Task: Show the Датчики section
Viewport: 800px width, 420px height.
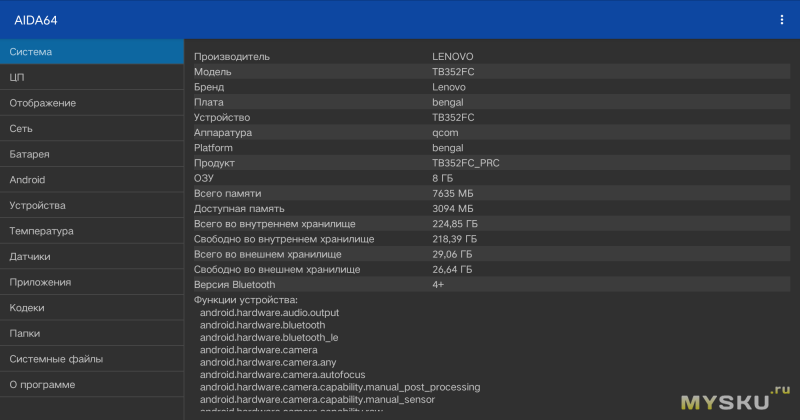Action: point(92,256)
